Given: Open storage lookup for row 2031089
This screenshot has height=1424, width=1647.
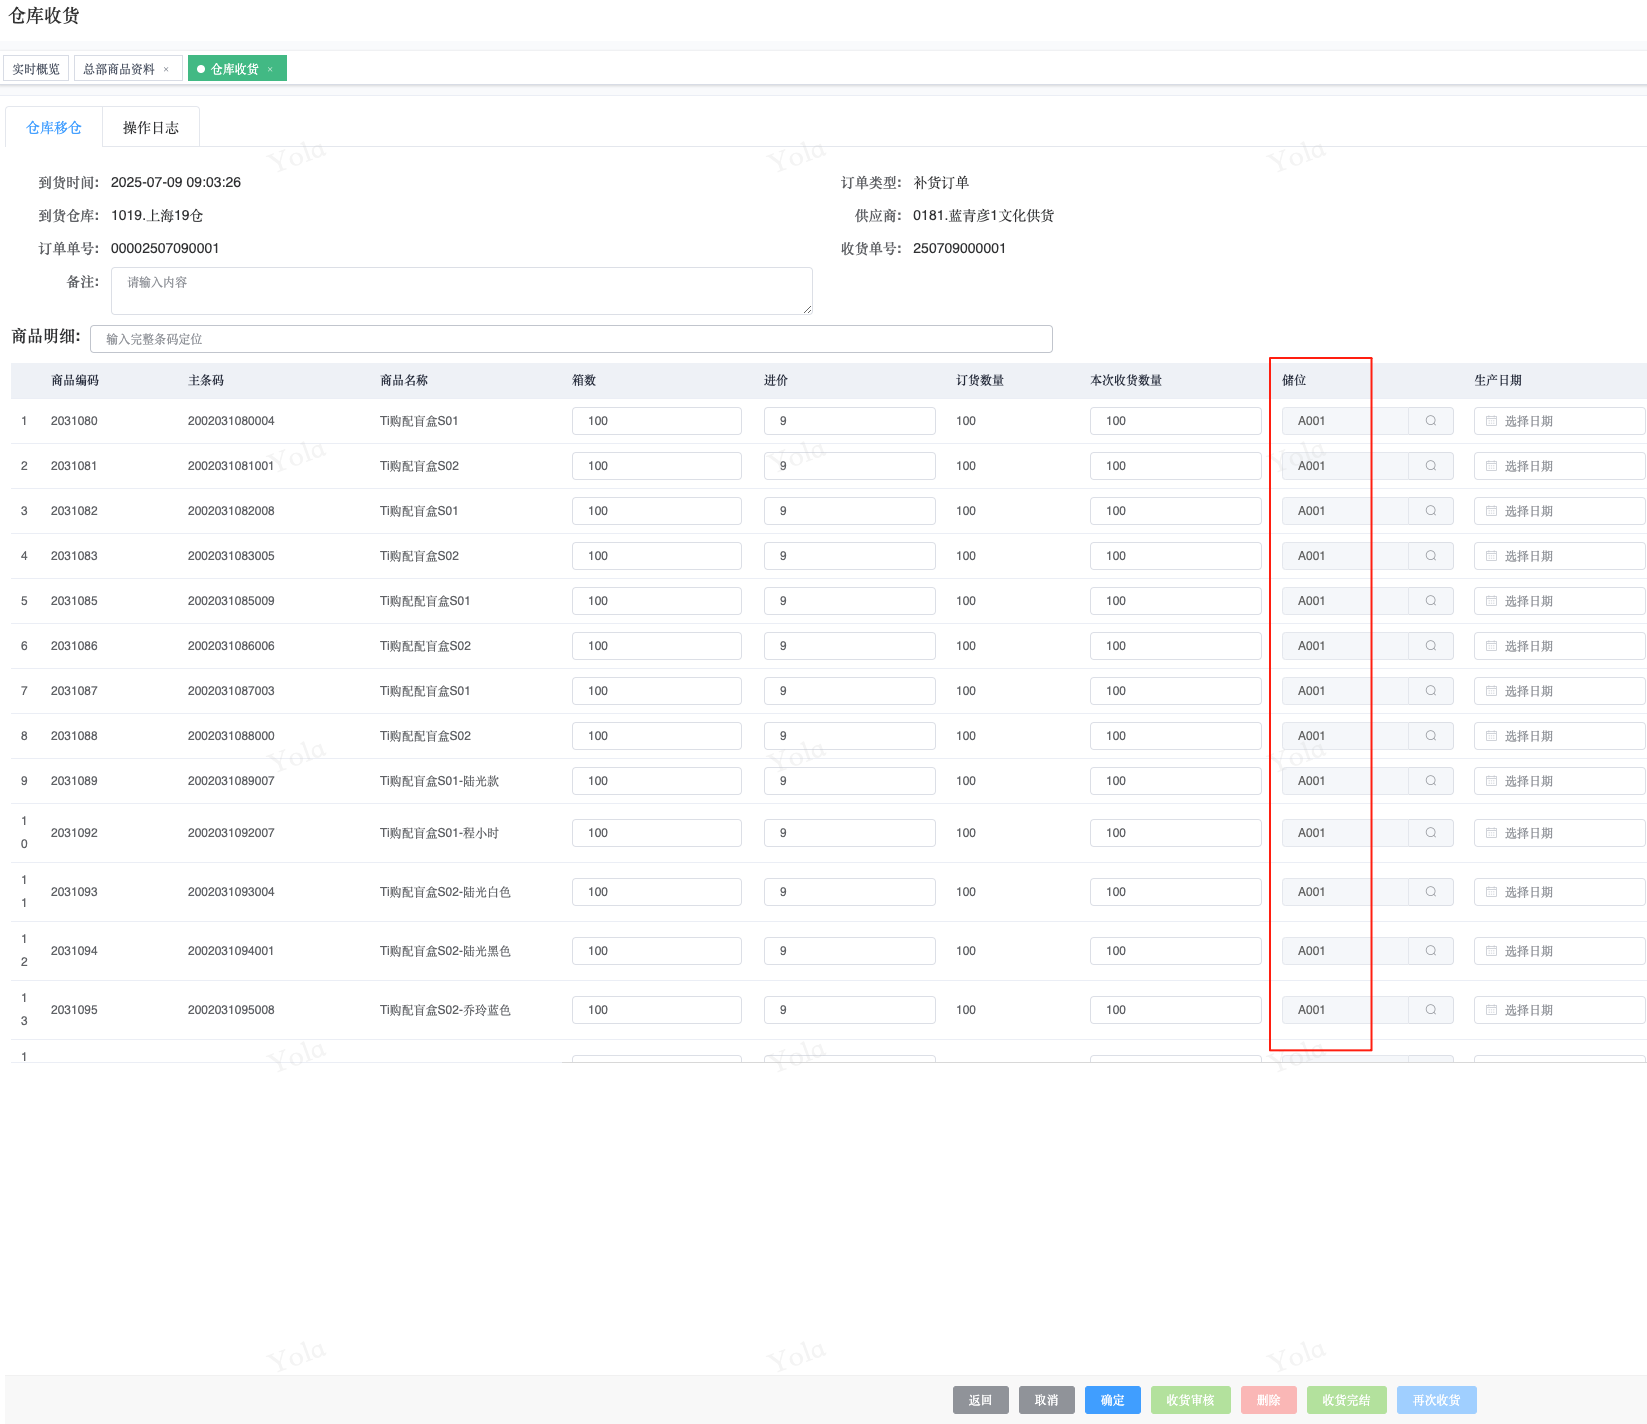Looking at the screenshot, I should (x=1430, y=781).
